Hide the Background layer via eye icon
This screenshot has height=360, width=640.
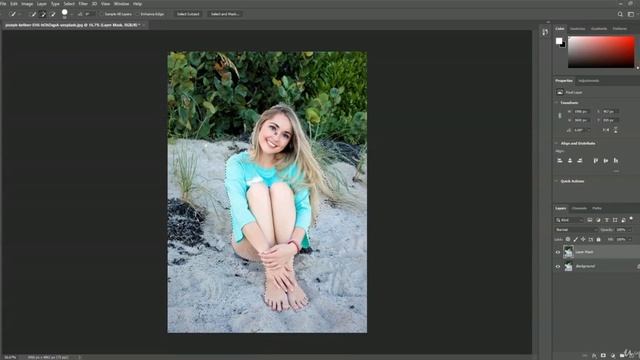coord(558,267)
